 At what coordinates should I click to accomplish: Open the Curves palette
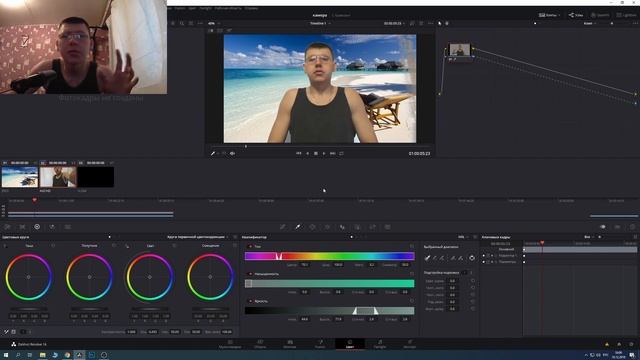tap(282, 227)
